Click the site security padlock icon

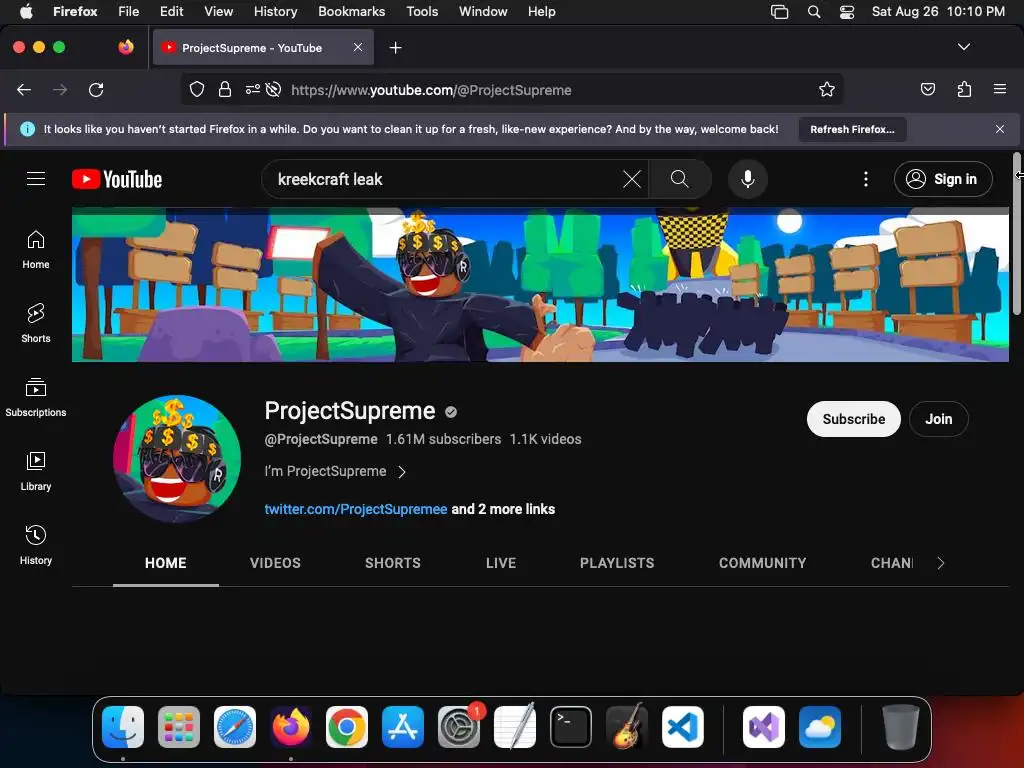(225, 90)
